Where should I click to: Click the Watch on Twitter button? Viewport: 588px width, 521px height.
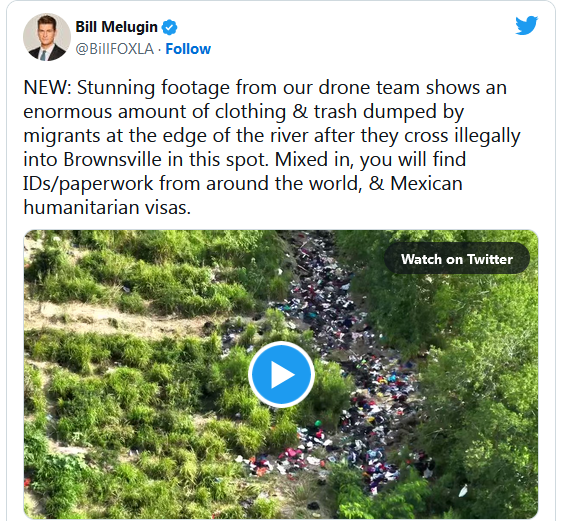(457, 259)
